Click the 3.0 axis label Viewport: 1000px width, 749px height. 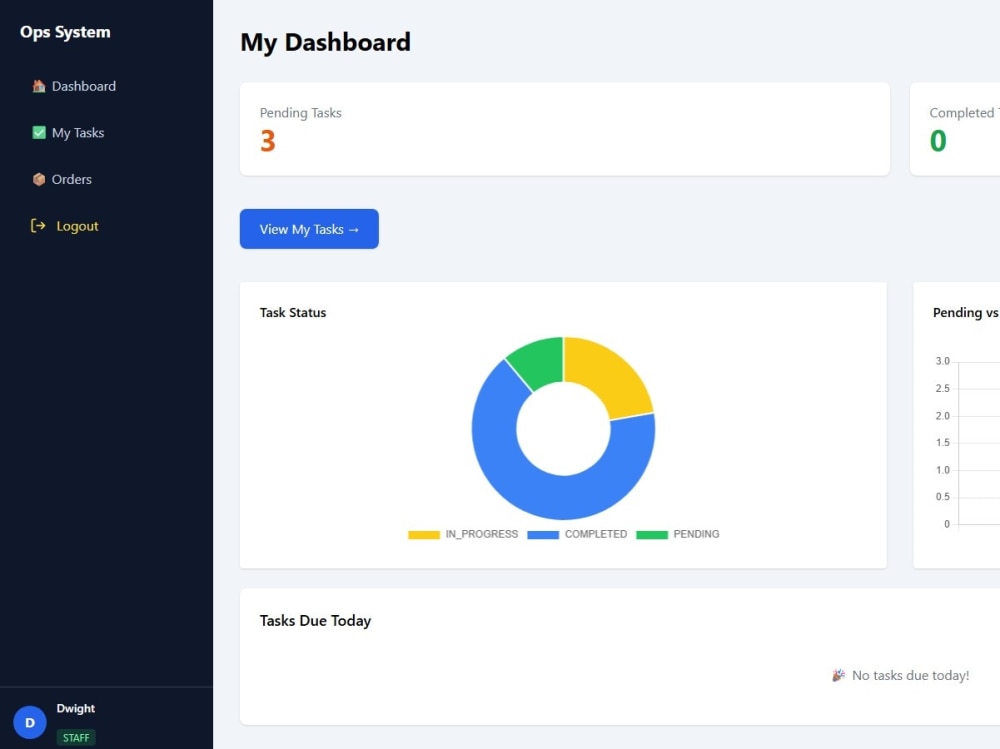pyautogui.click(x=943, y=361)
